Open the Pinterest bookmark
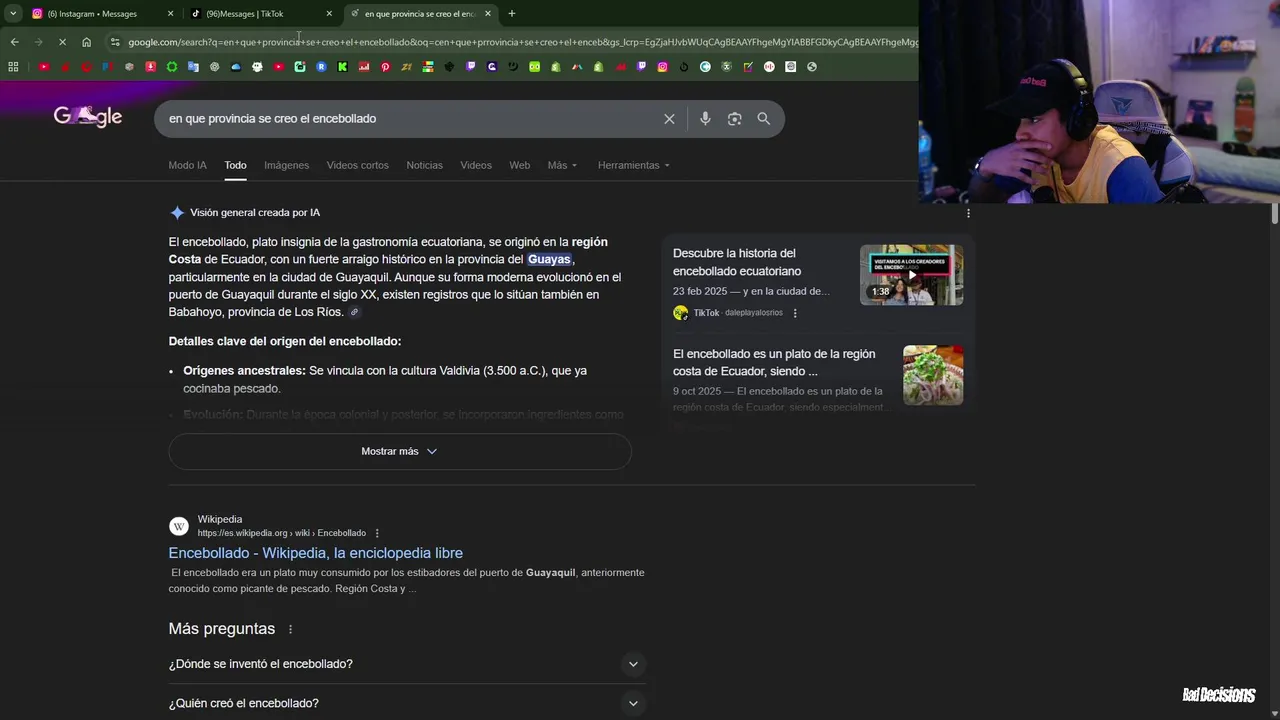 pyautogui.click(x=385, y=67)
